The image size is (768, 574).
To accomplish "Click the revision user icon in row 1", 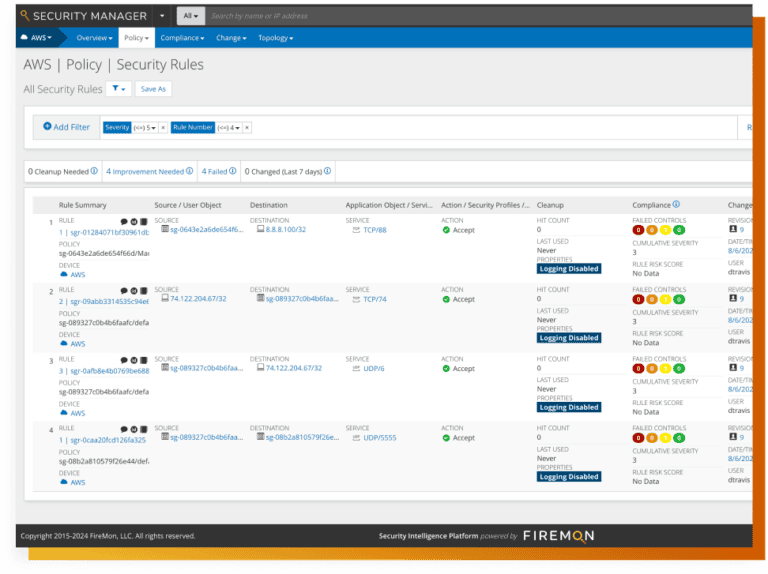I will pyautogui.click(x=732, y=229).
